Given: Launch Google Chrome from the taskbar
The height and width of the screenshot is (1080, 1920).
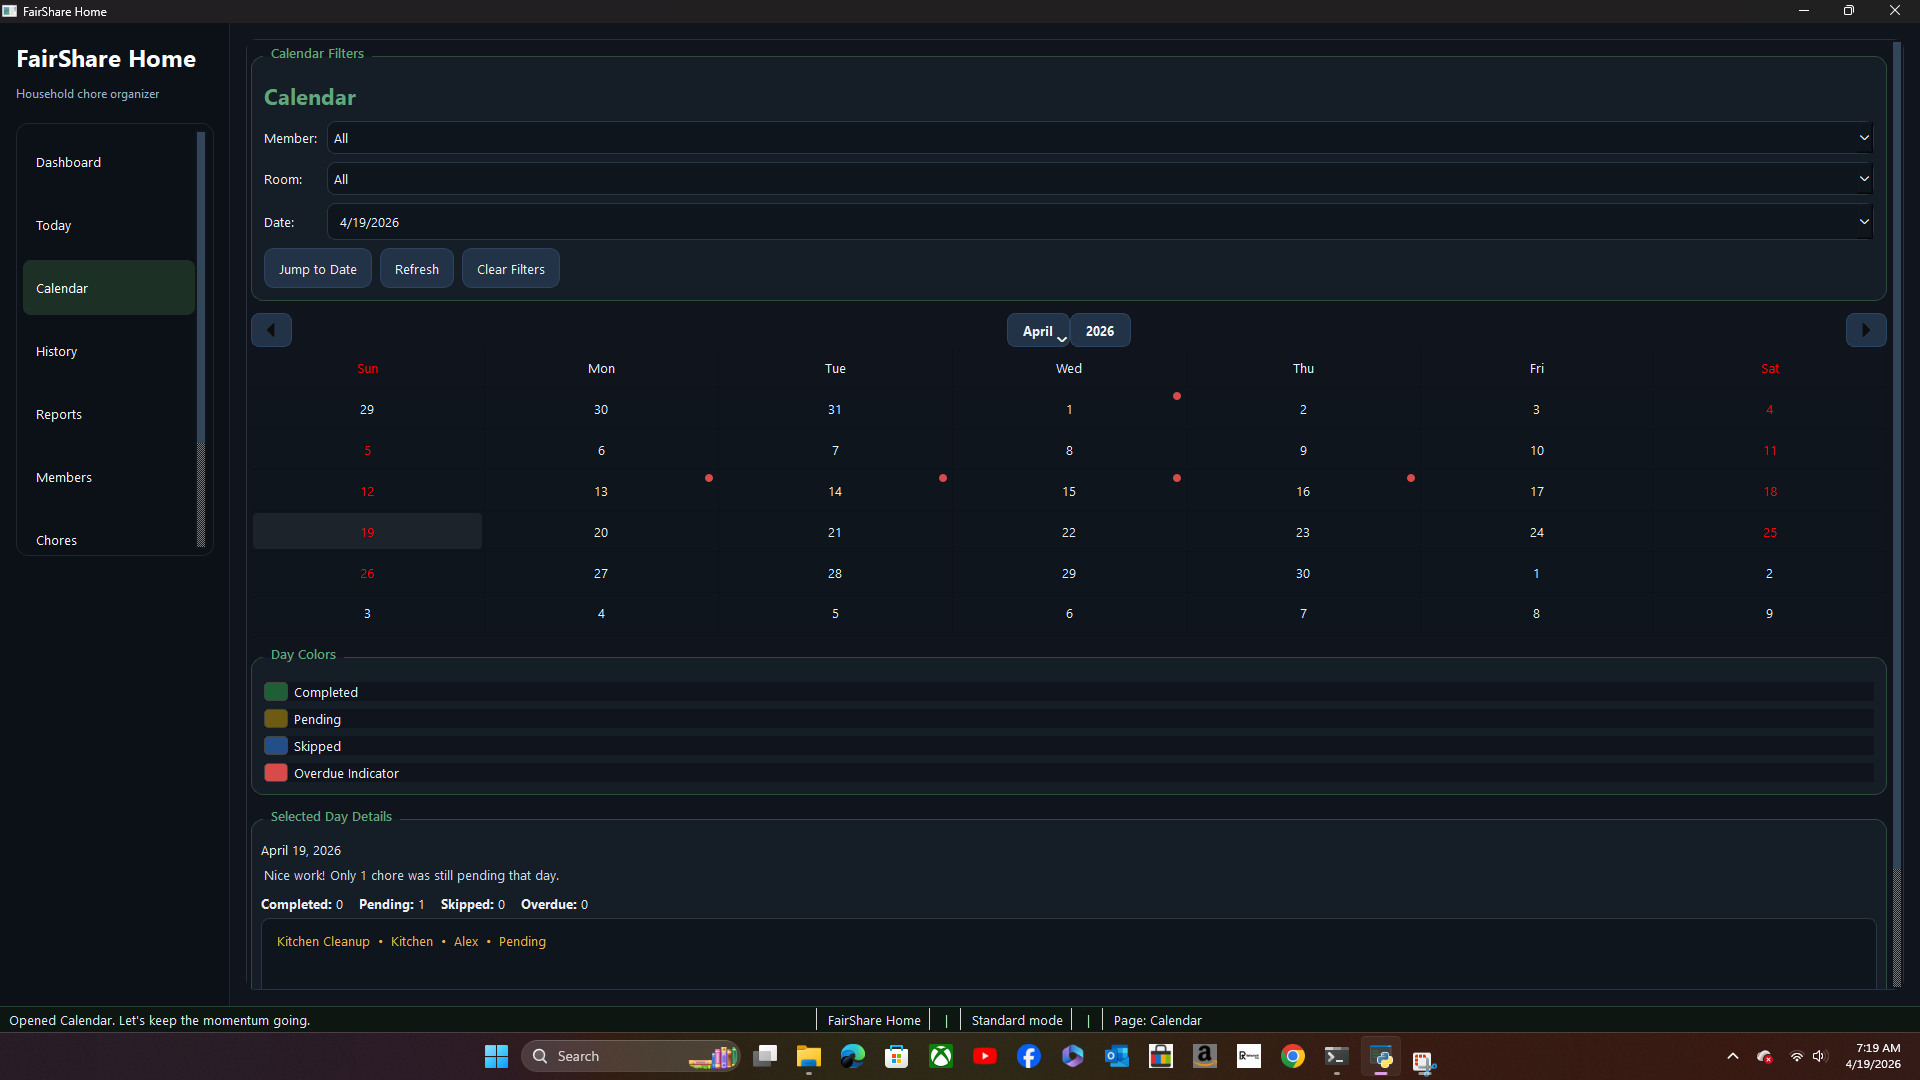Looking at the screenshot, I should (x=1293, y=1055).
